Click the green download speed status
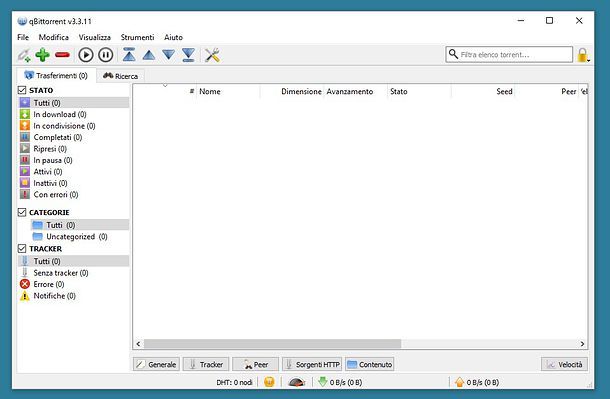610x399 pixels. [340, 382]
